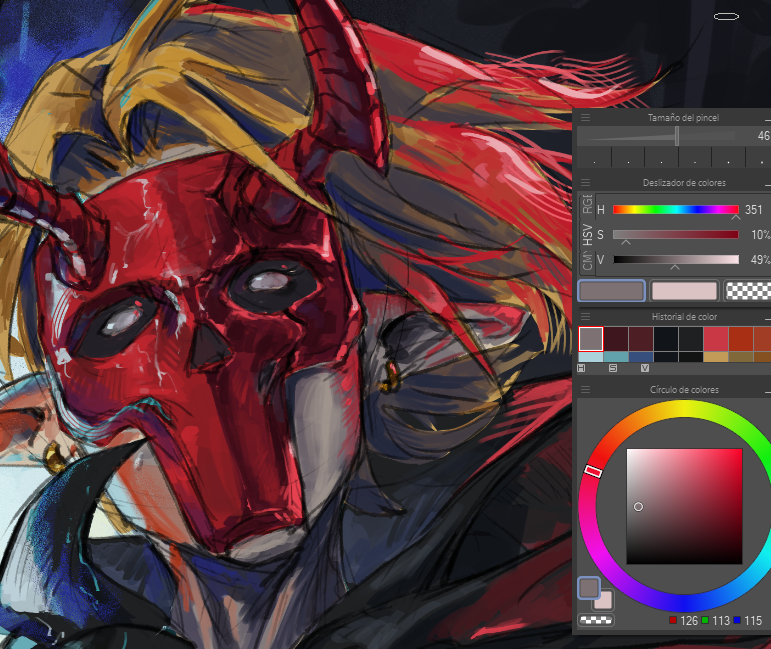Switch to the HSV tab in color slider
Viewport: 771px width, 649px height.
click(x=587, y=235)
